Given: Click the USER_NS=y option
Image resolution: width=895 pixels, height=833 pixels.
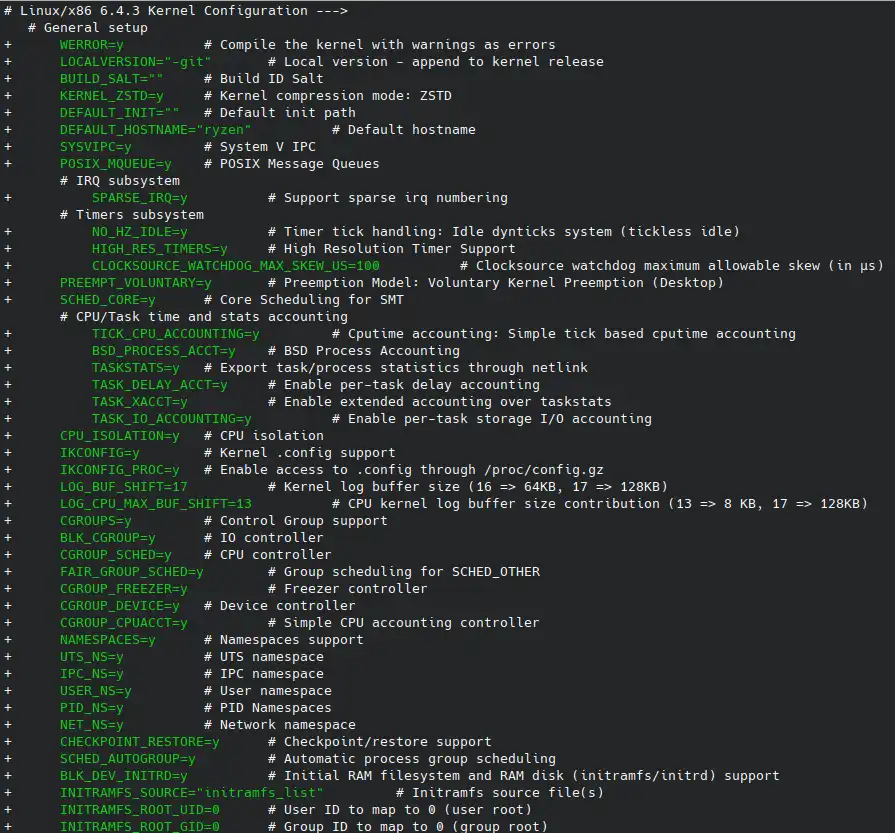Looking at the screenshot, I should coord(95,691).
